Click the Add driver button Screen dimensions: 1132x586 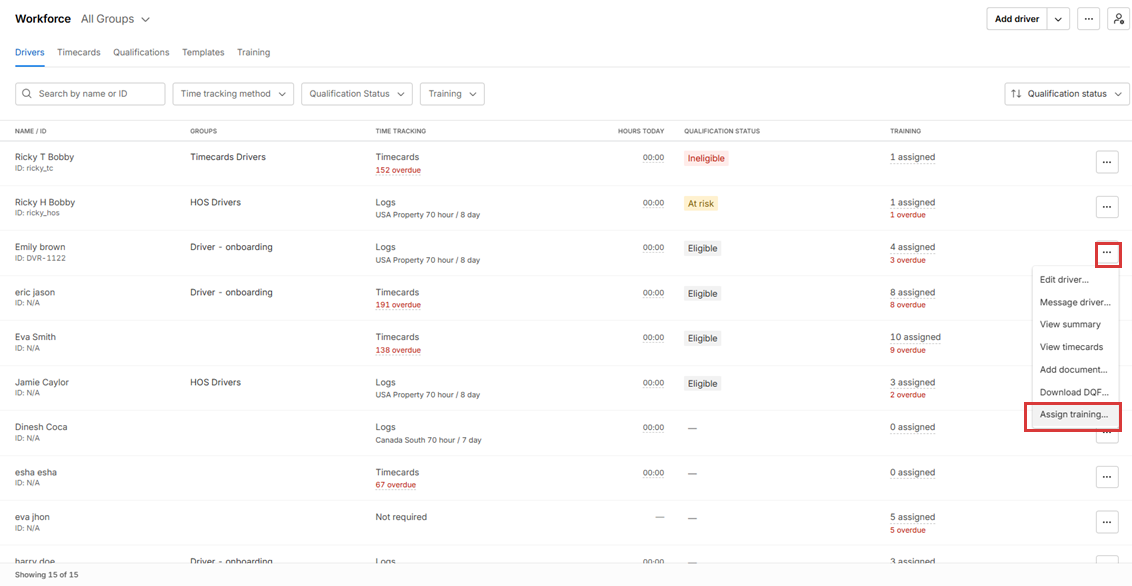(1017, 19)
